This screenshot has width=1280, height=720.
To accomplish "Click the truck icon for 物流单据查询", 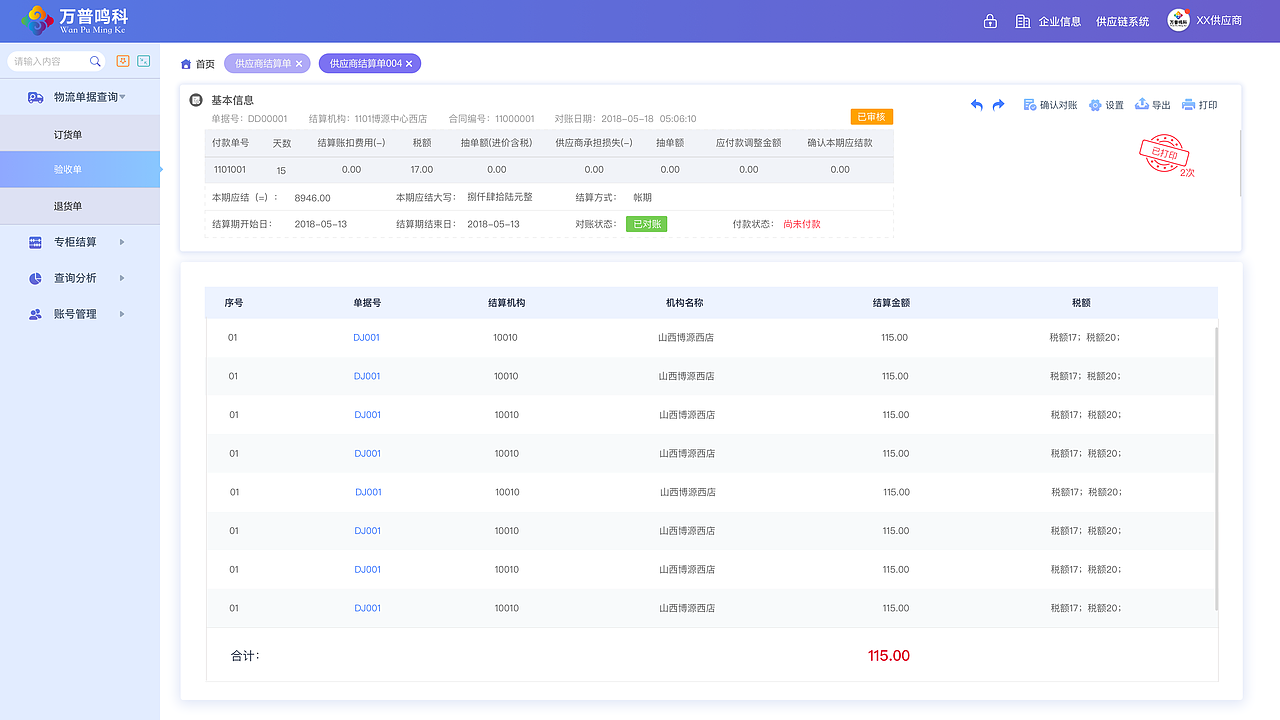I will pyautogui.click(x=35, y=97).
